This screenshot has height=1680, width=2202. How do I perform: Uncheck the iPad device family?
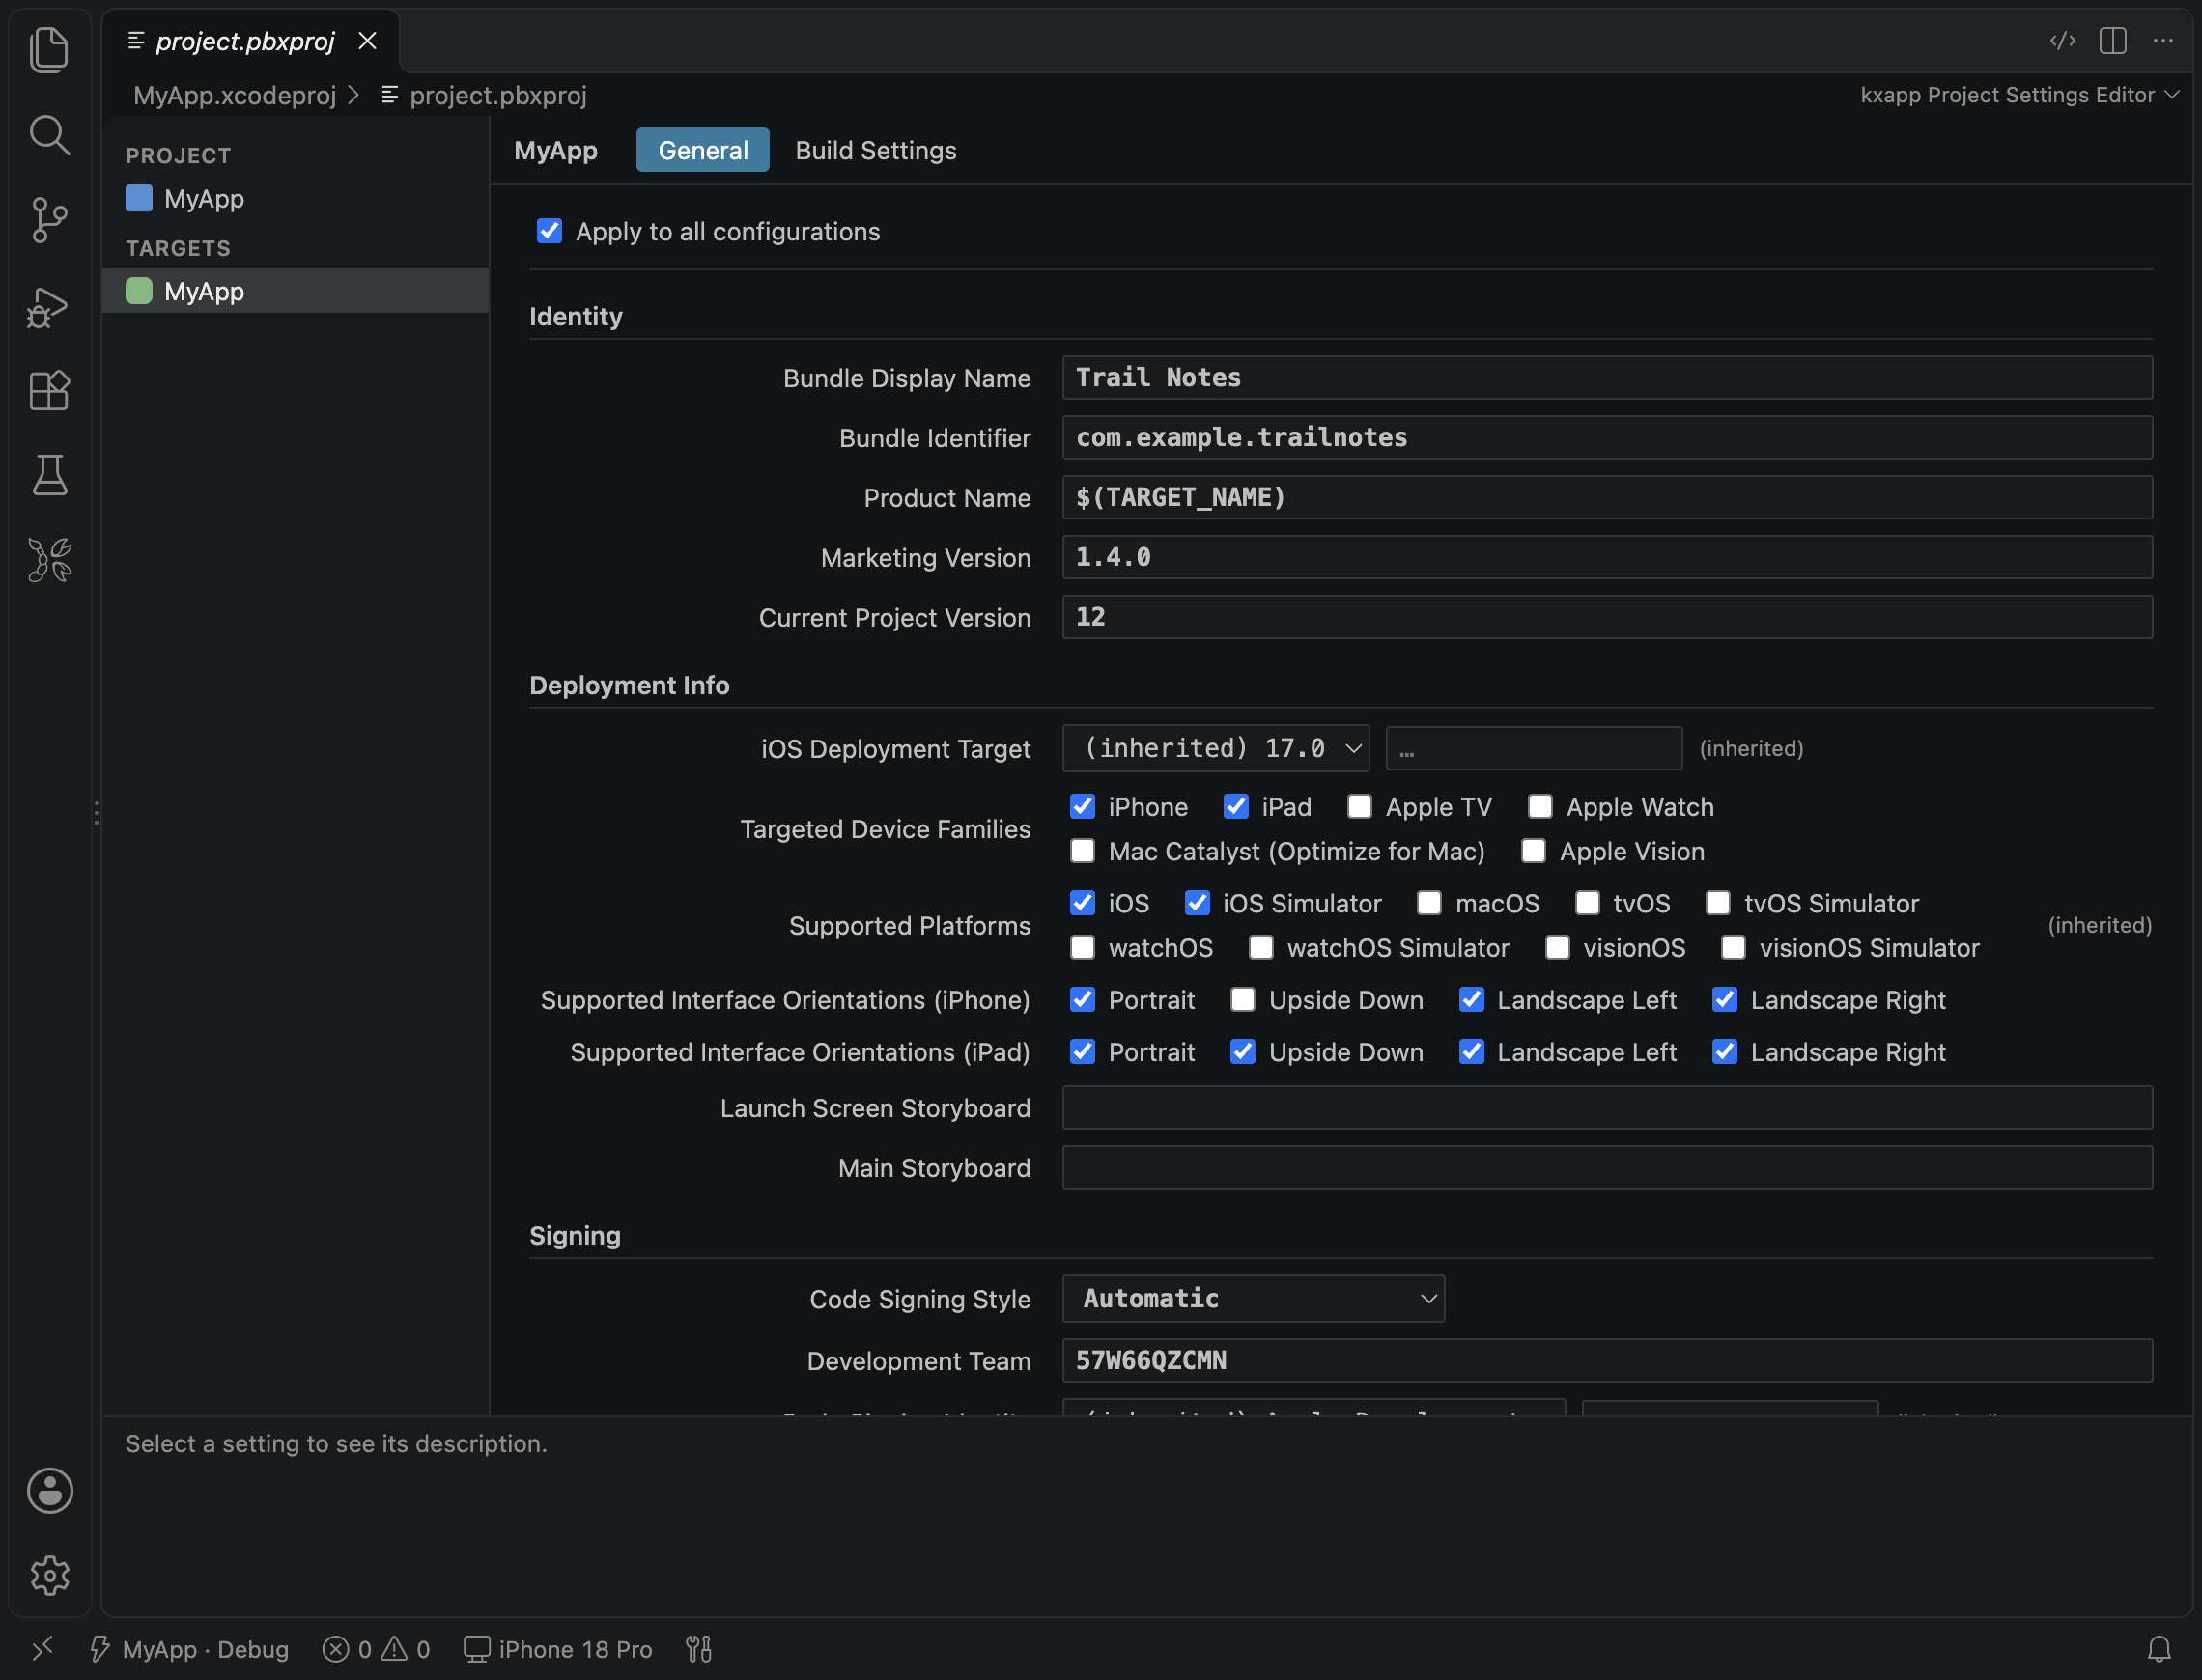pos(1236,807)
